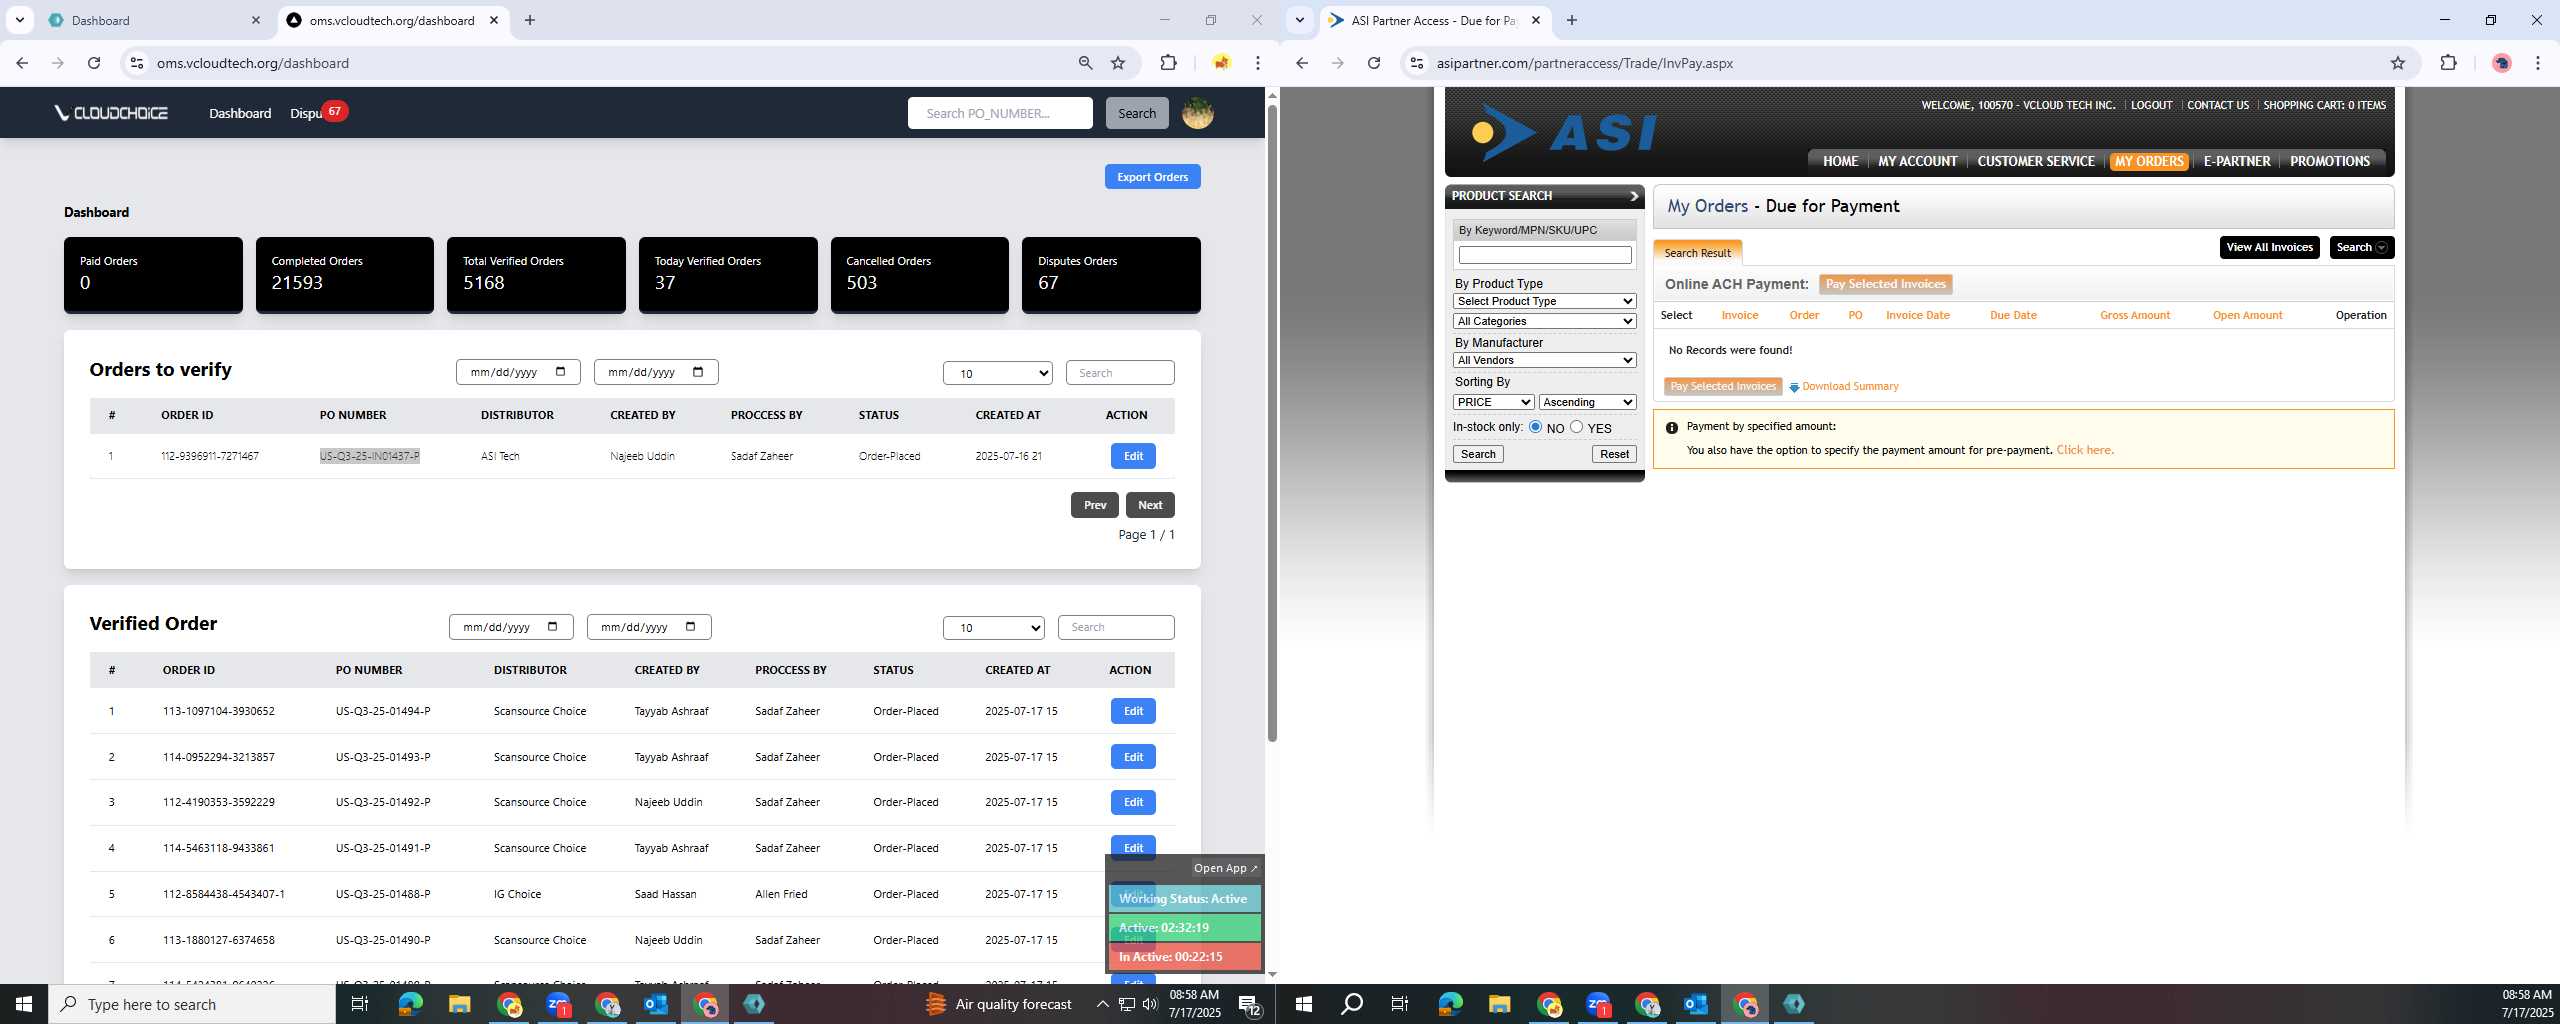2560x1024 pixels.
Task: Click LOGOUT link on ASI header
Action: pos(2151,105)
